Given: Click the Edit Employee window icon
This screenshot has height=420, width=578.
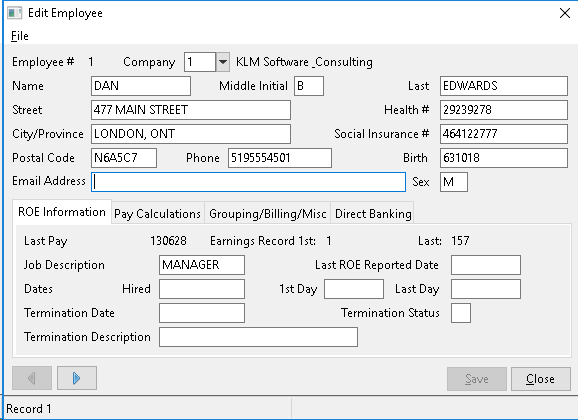Looking at the screenshot, I should (x=15, y=13).
